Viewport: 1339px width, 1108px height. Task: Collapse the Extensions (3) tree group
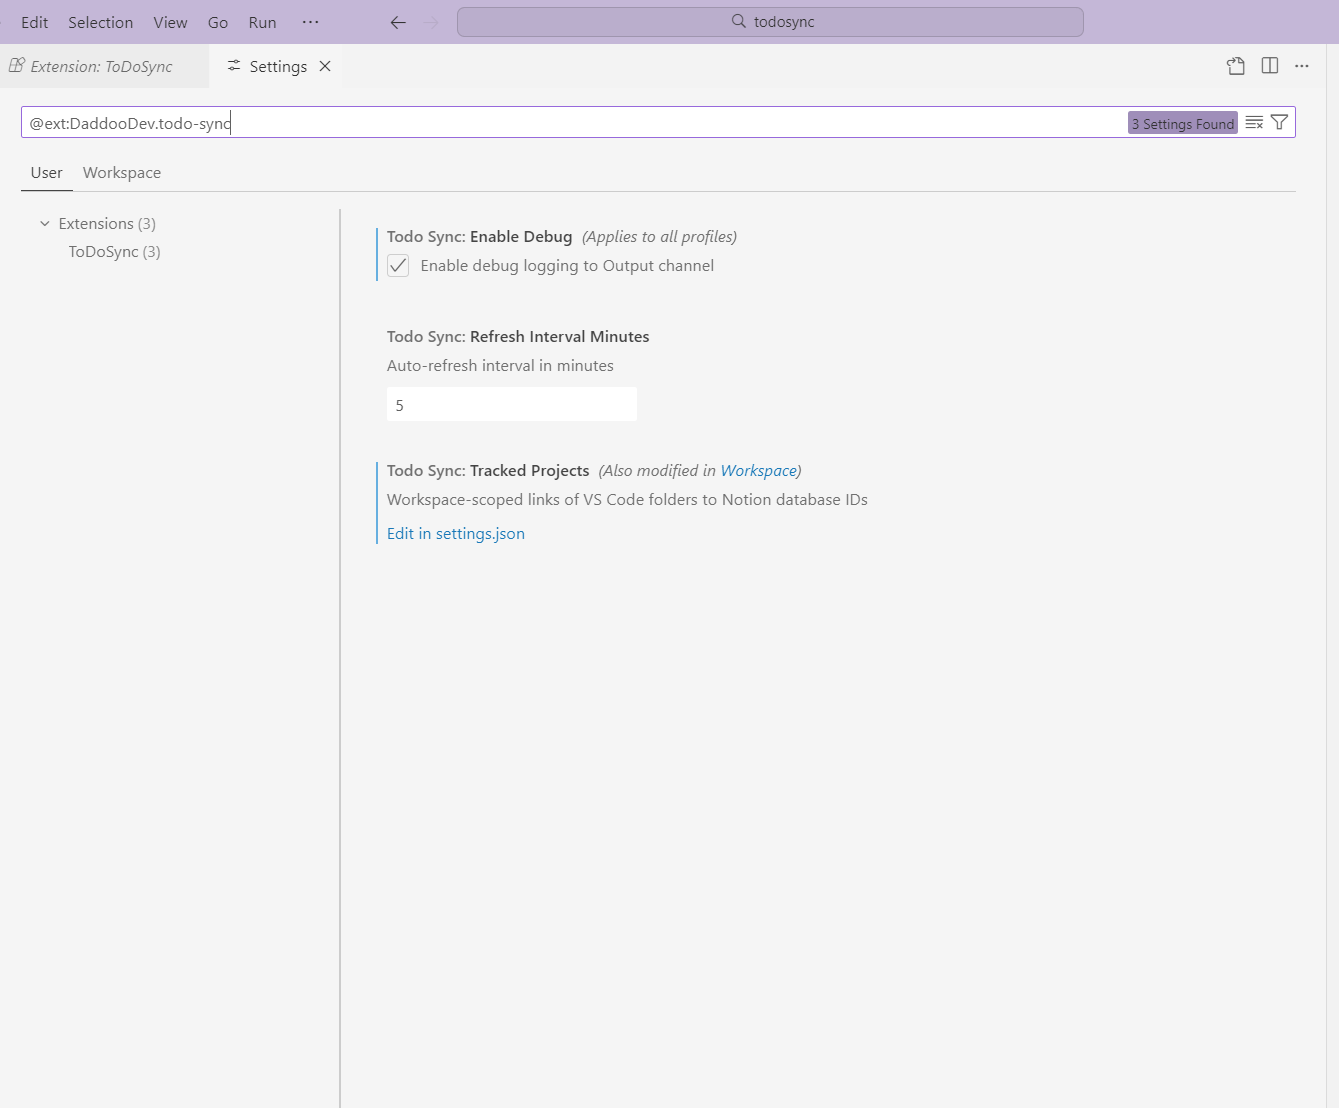45,223
